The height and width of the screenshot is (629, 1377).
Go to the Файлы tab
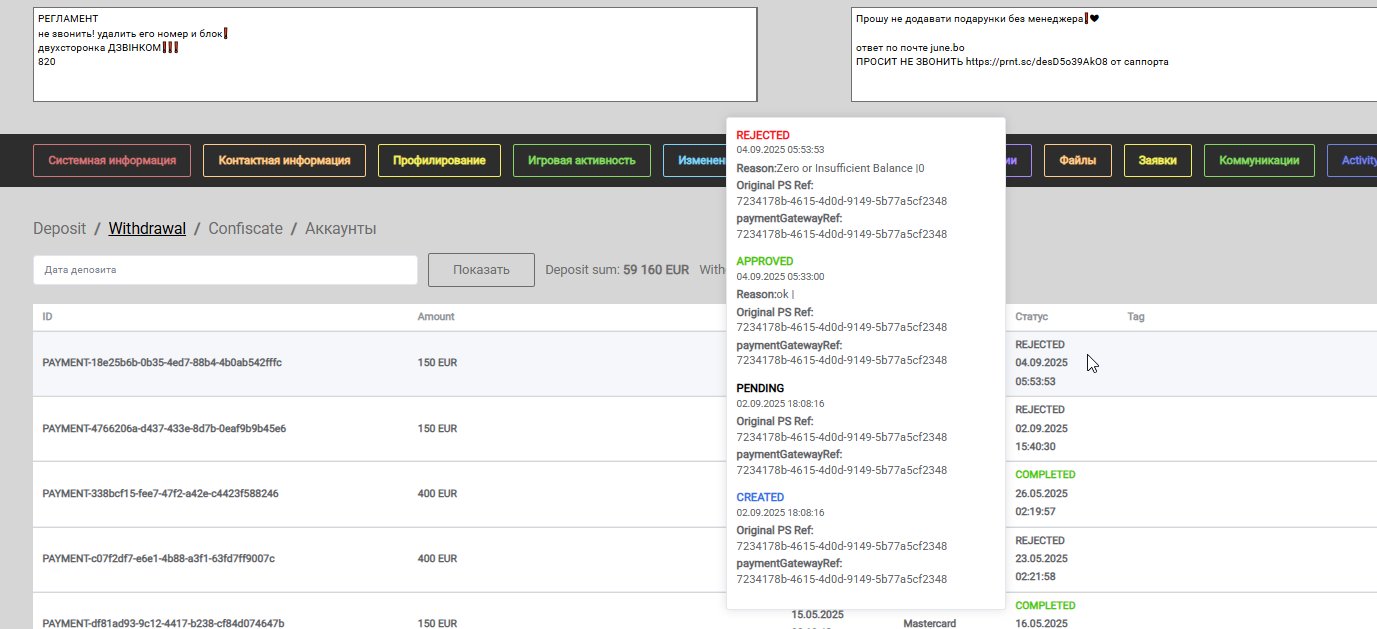coord(1078,160)
